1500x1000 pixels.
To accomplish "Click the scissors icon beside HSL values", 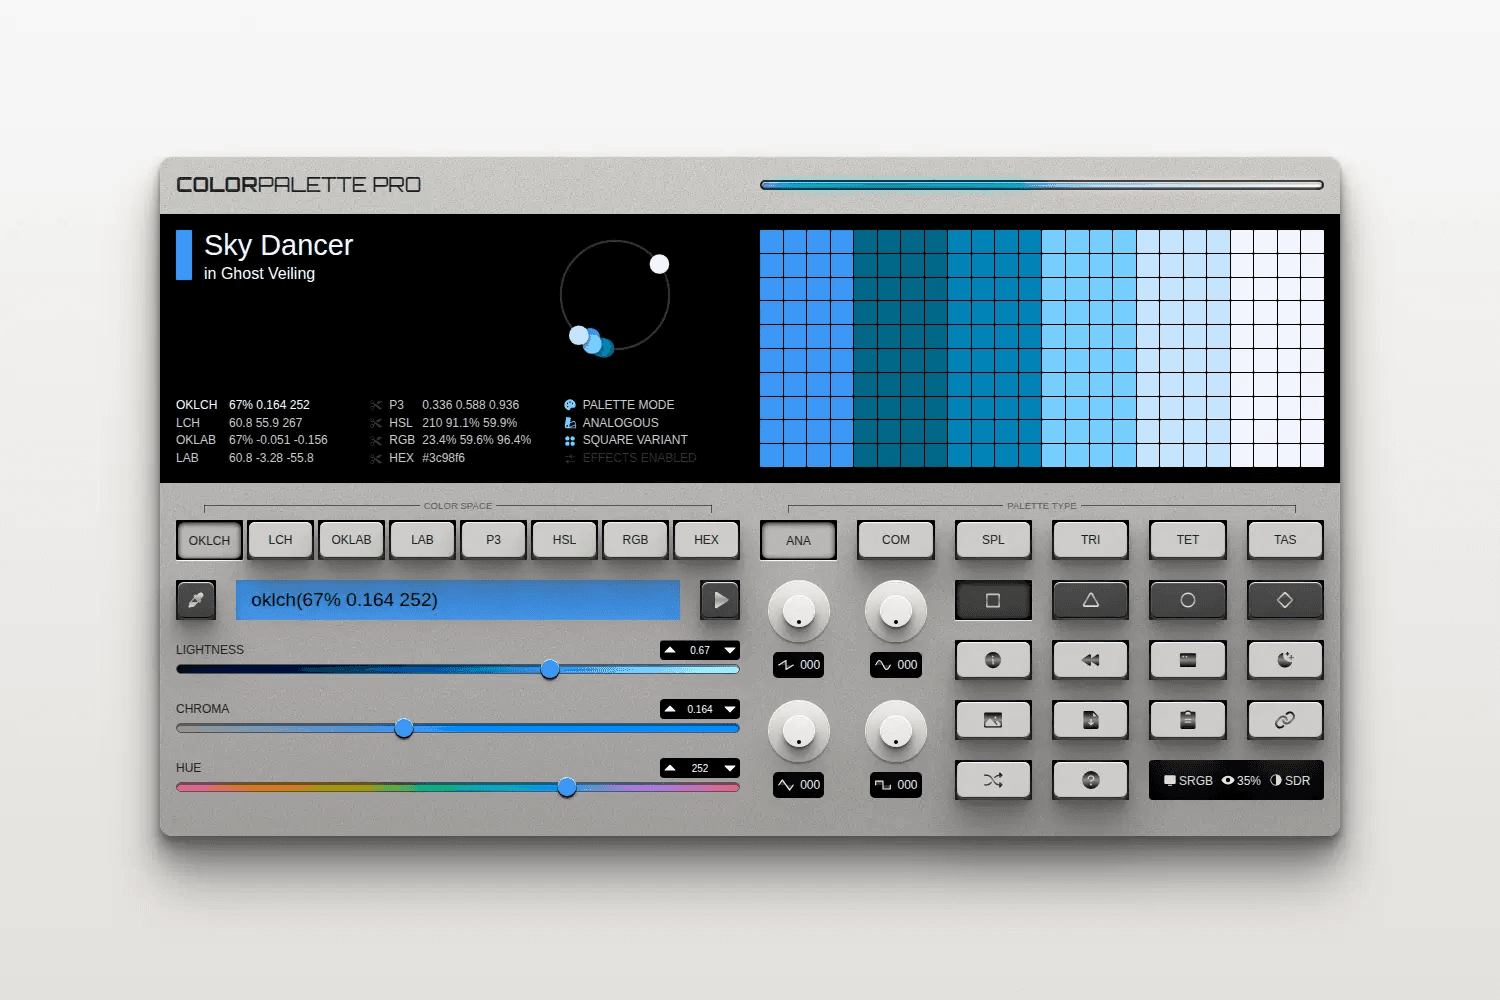I will coord(376,423).
